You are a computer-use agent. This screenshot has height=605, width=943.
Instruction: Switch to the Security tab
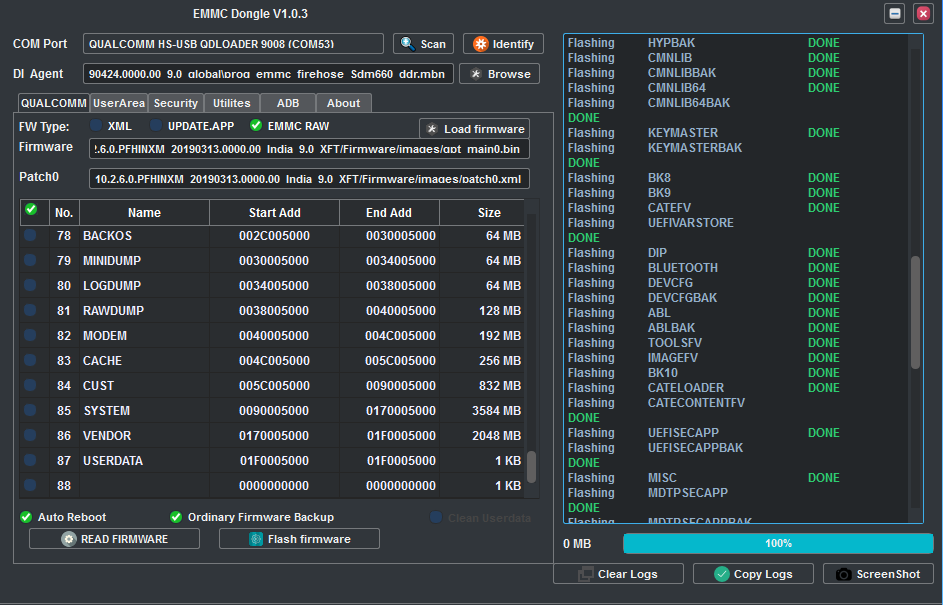176,103
